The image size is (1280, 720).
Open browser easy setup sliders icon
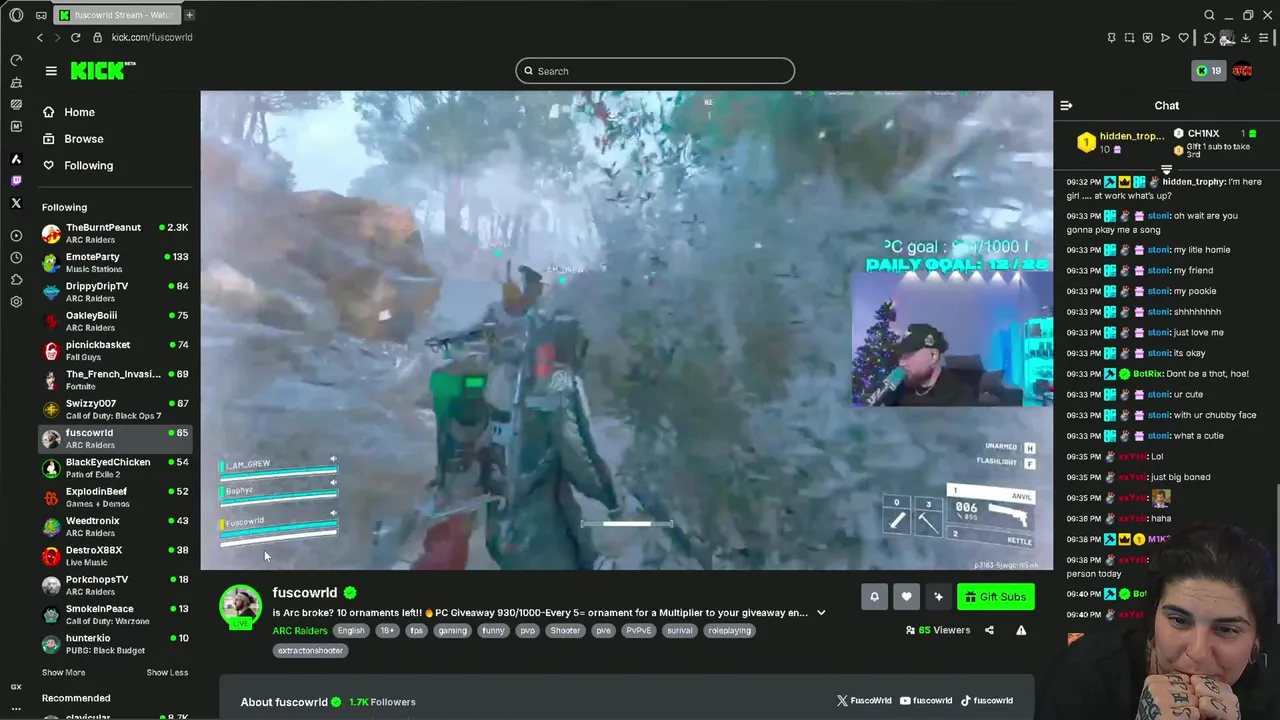click(1264, 38)
